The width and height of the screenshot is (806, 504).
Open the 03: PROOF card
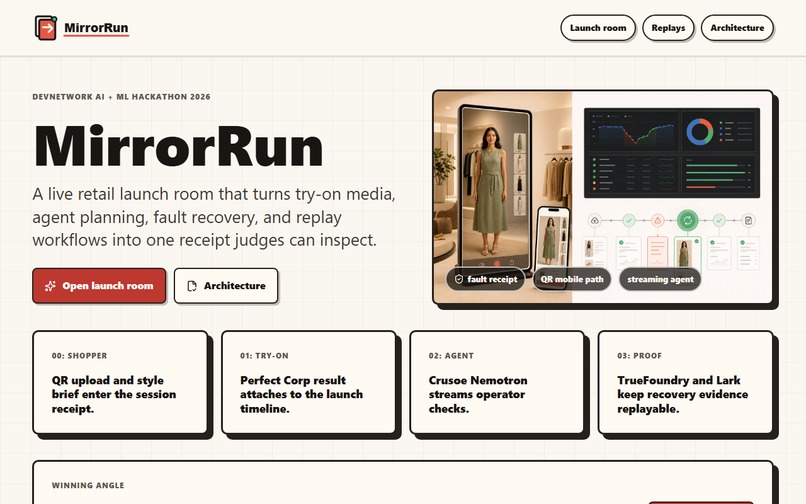point(686,383)
